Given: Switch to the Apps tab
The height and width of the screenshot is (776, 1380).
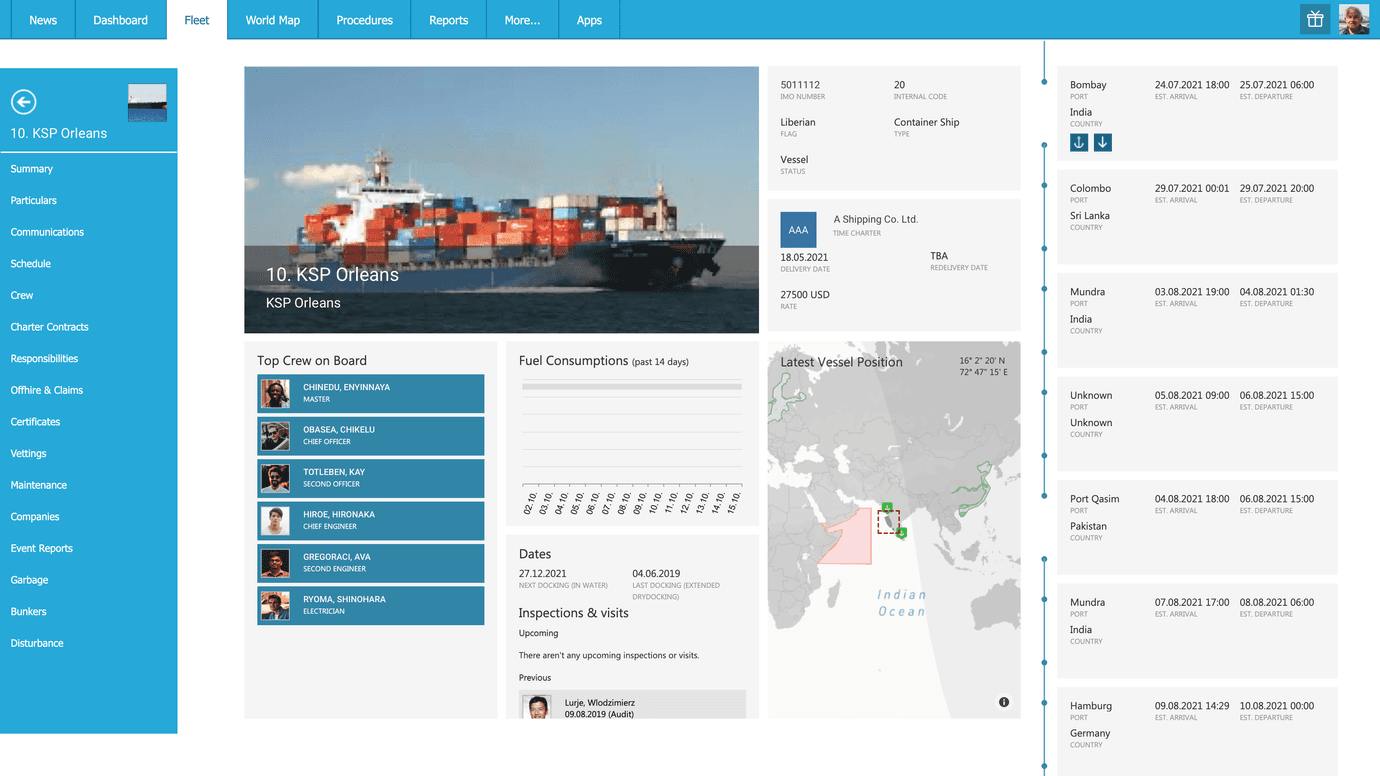Looking at the screenshot, I should pyautogui.click(x=589, y=19).
